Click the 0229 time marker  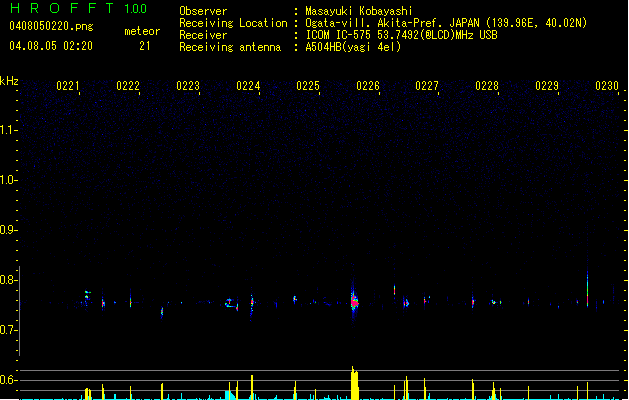[x=547, y=86]
